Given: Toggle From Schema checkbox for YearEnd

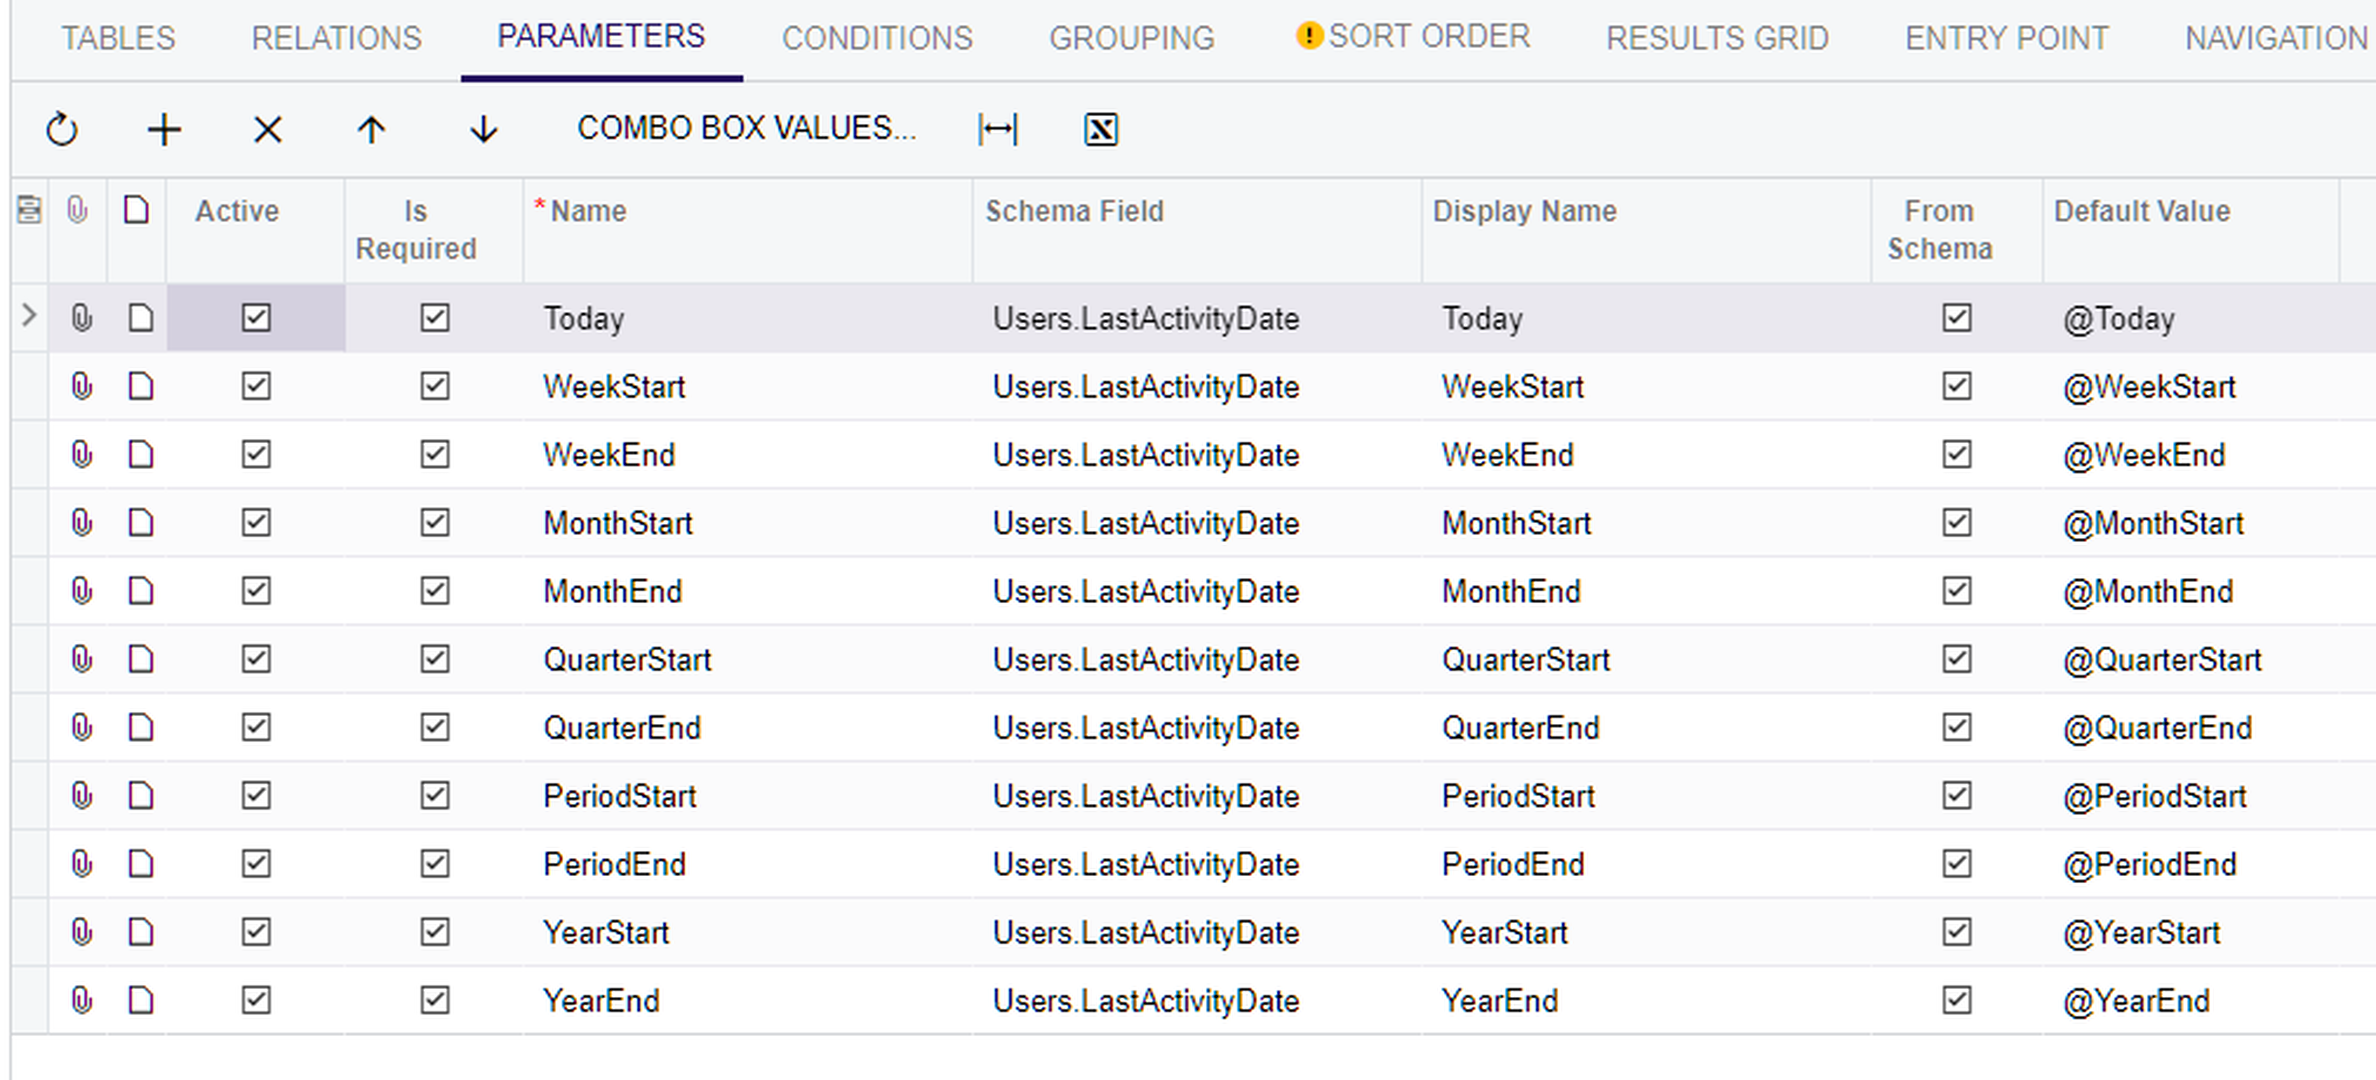Looking at the screenshot, I should pos(1956,1000).
